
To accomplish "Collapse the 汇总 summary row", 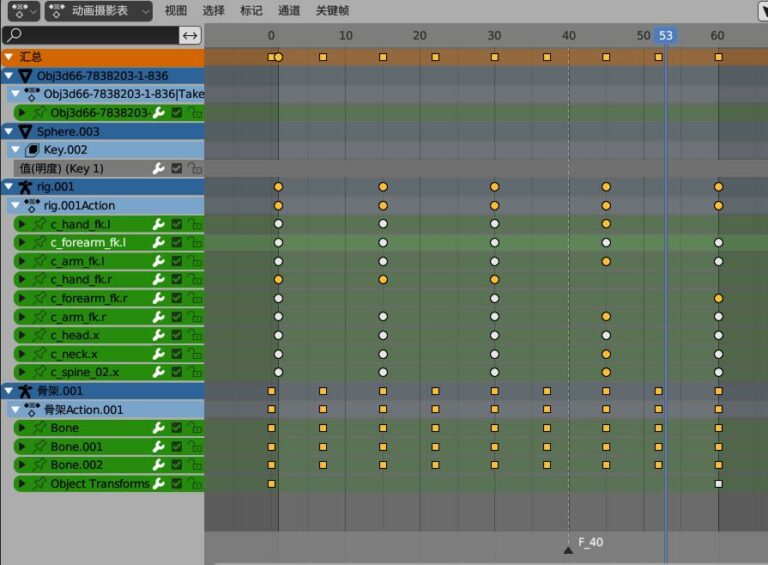I will click(9, 57).
